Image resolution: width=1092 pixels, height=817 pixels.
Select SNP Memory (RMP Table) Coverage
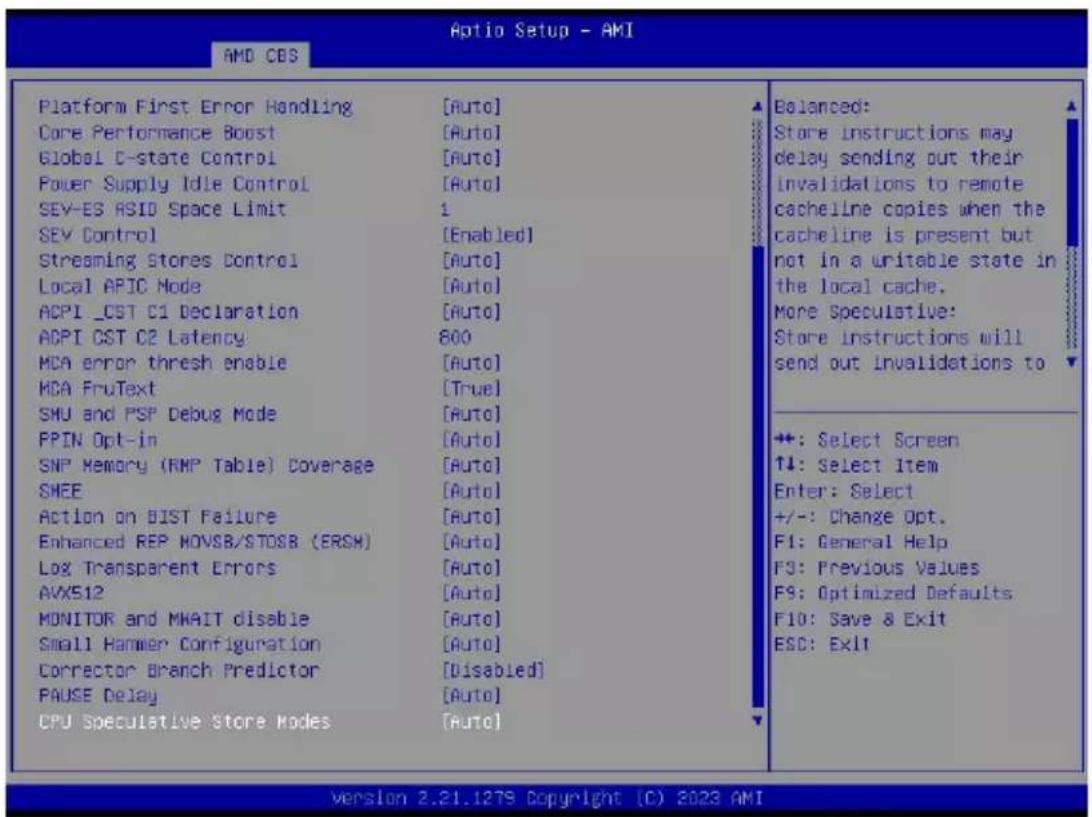tap(270, 465)
